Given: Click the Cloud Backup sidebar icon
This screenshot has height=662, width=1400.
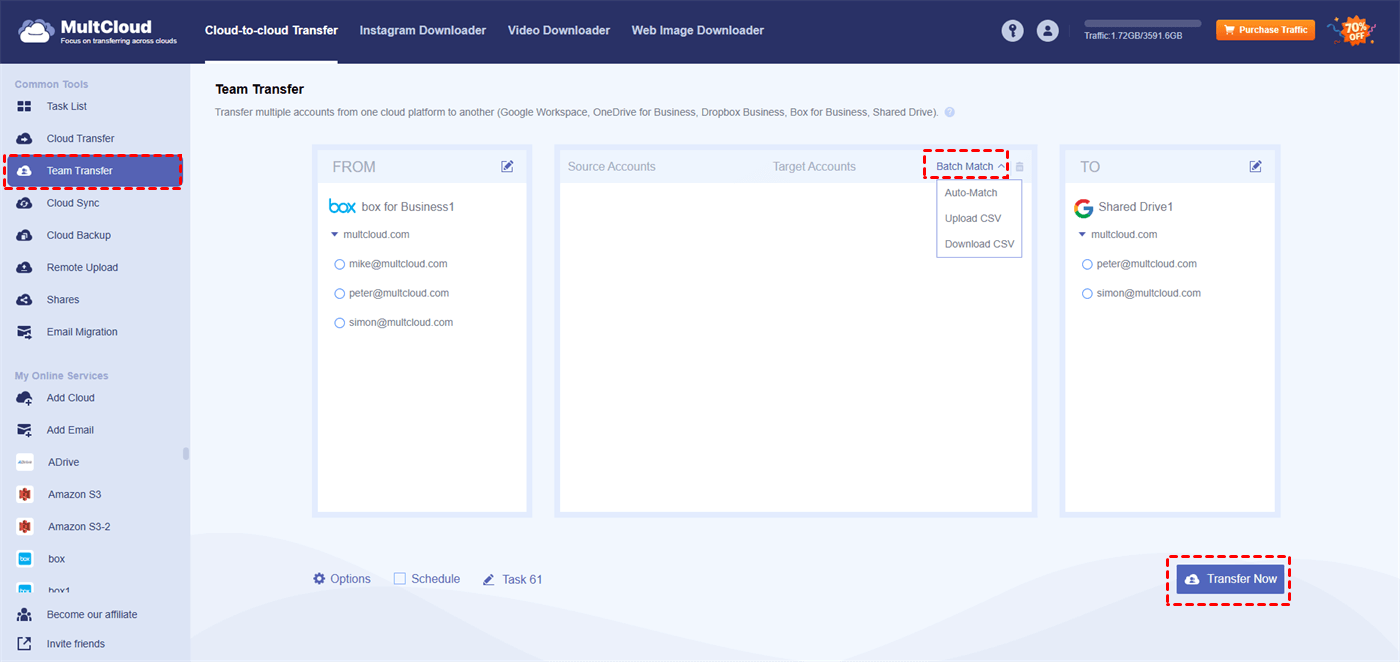Looking at the screenshot, I should point(24,235).
